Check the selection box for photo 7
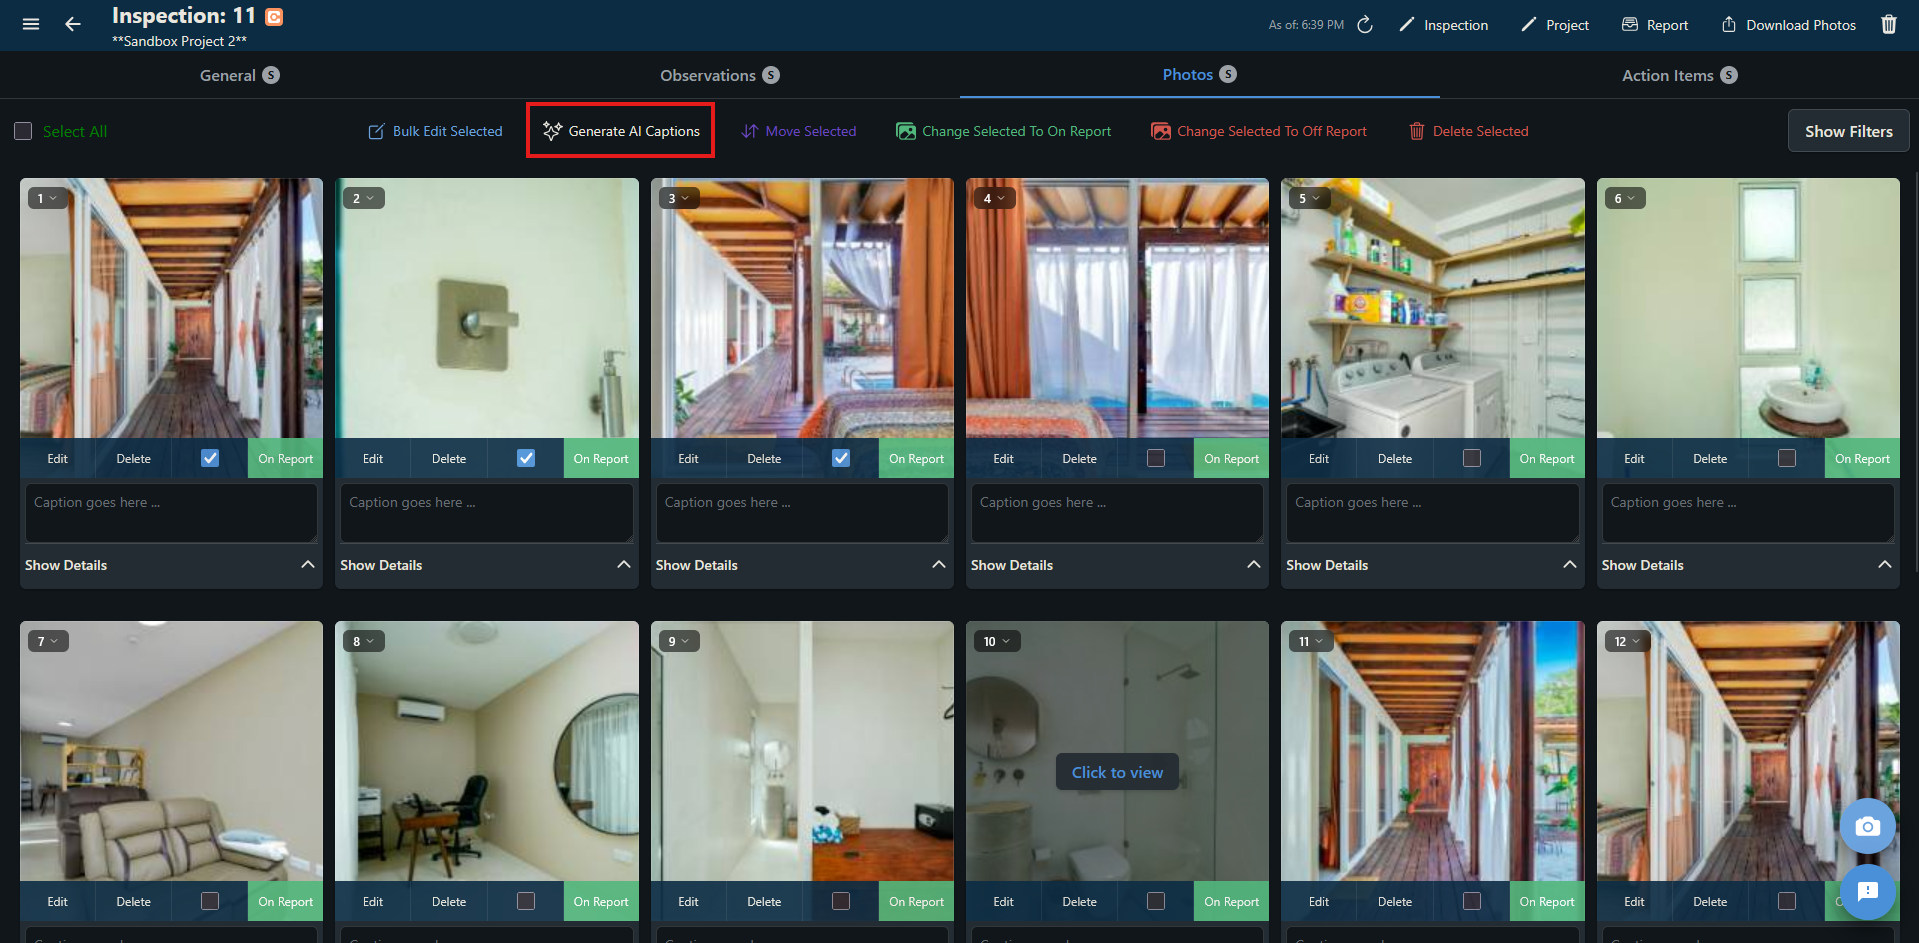This screenshot has width=1919, height=943. click(x=210, y=901)
